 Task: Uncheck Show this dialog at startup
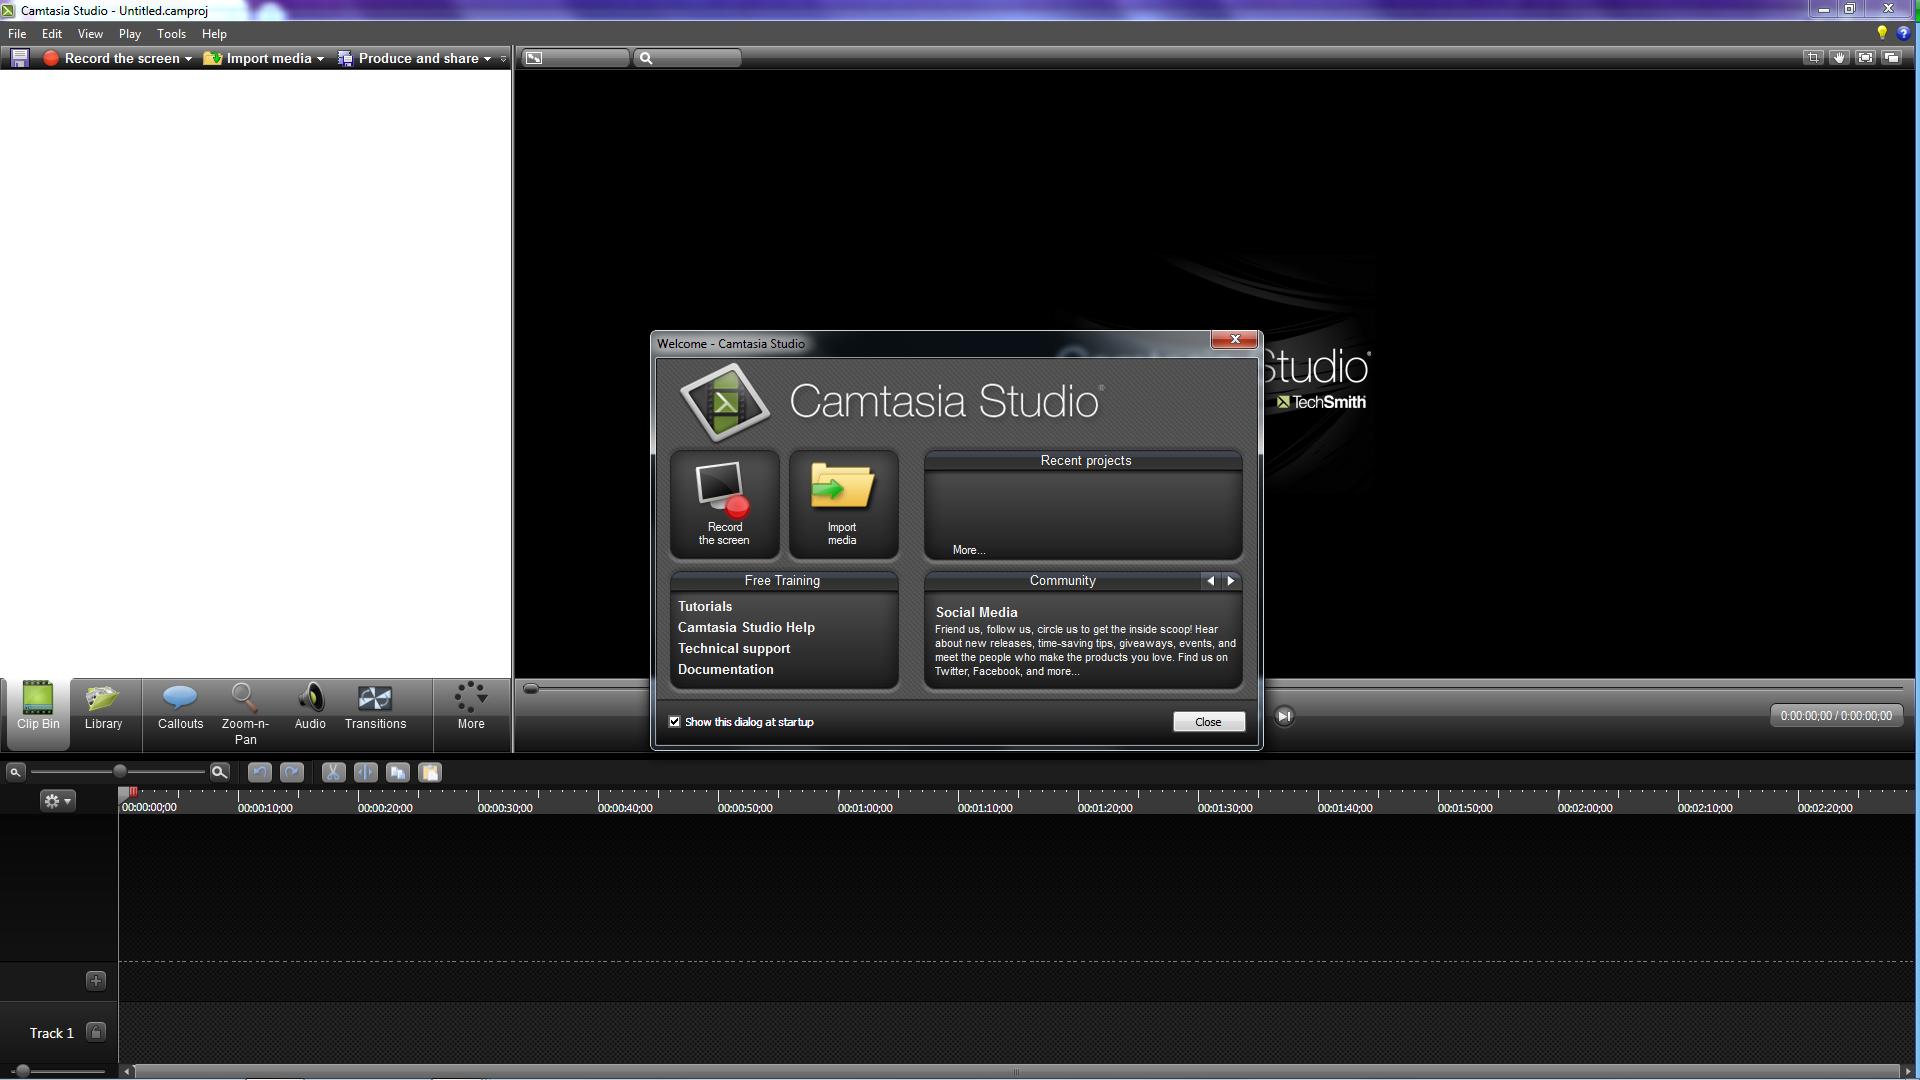(674, 722)
